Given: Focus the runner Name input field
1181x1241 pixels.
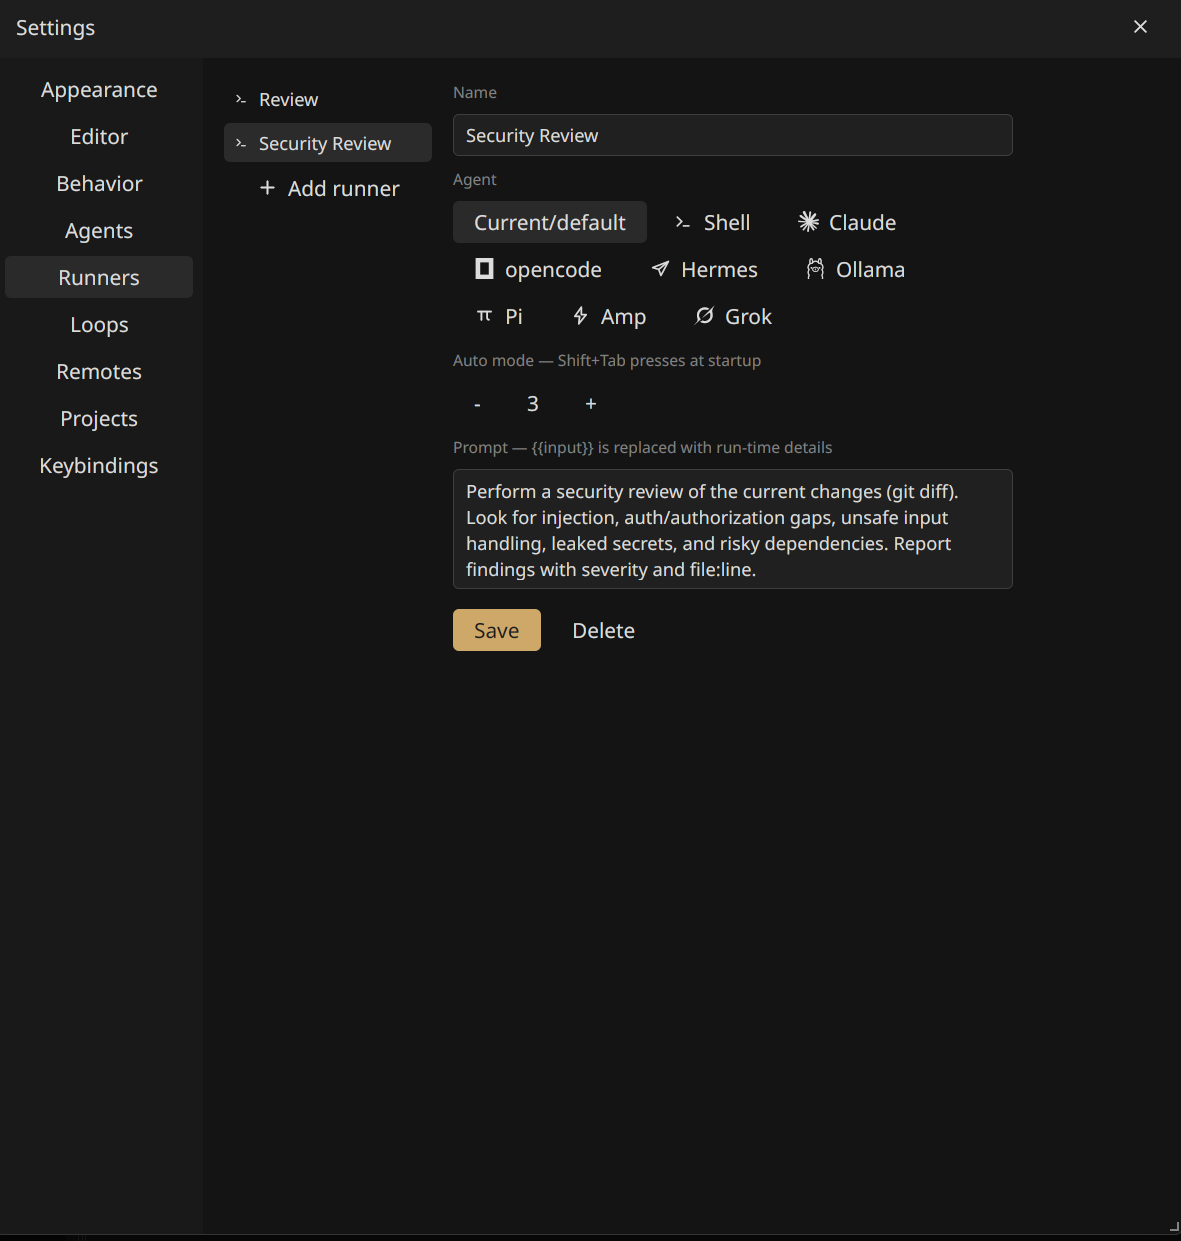Looking at the screenshot, I should click(733, 135).
